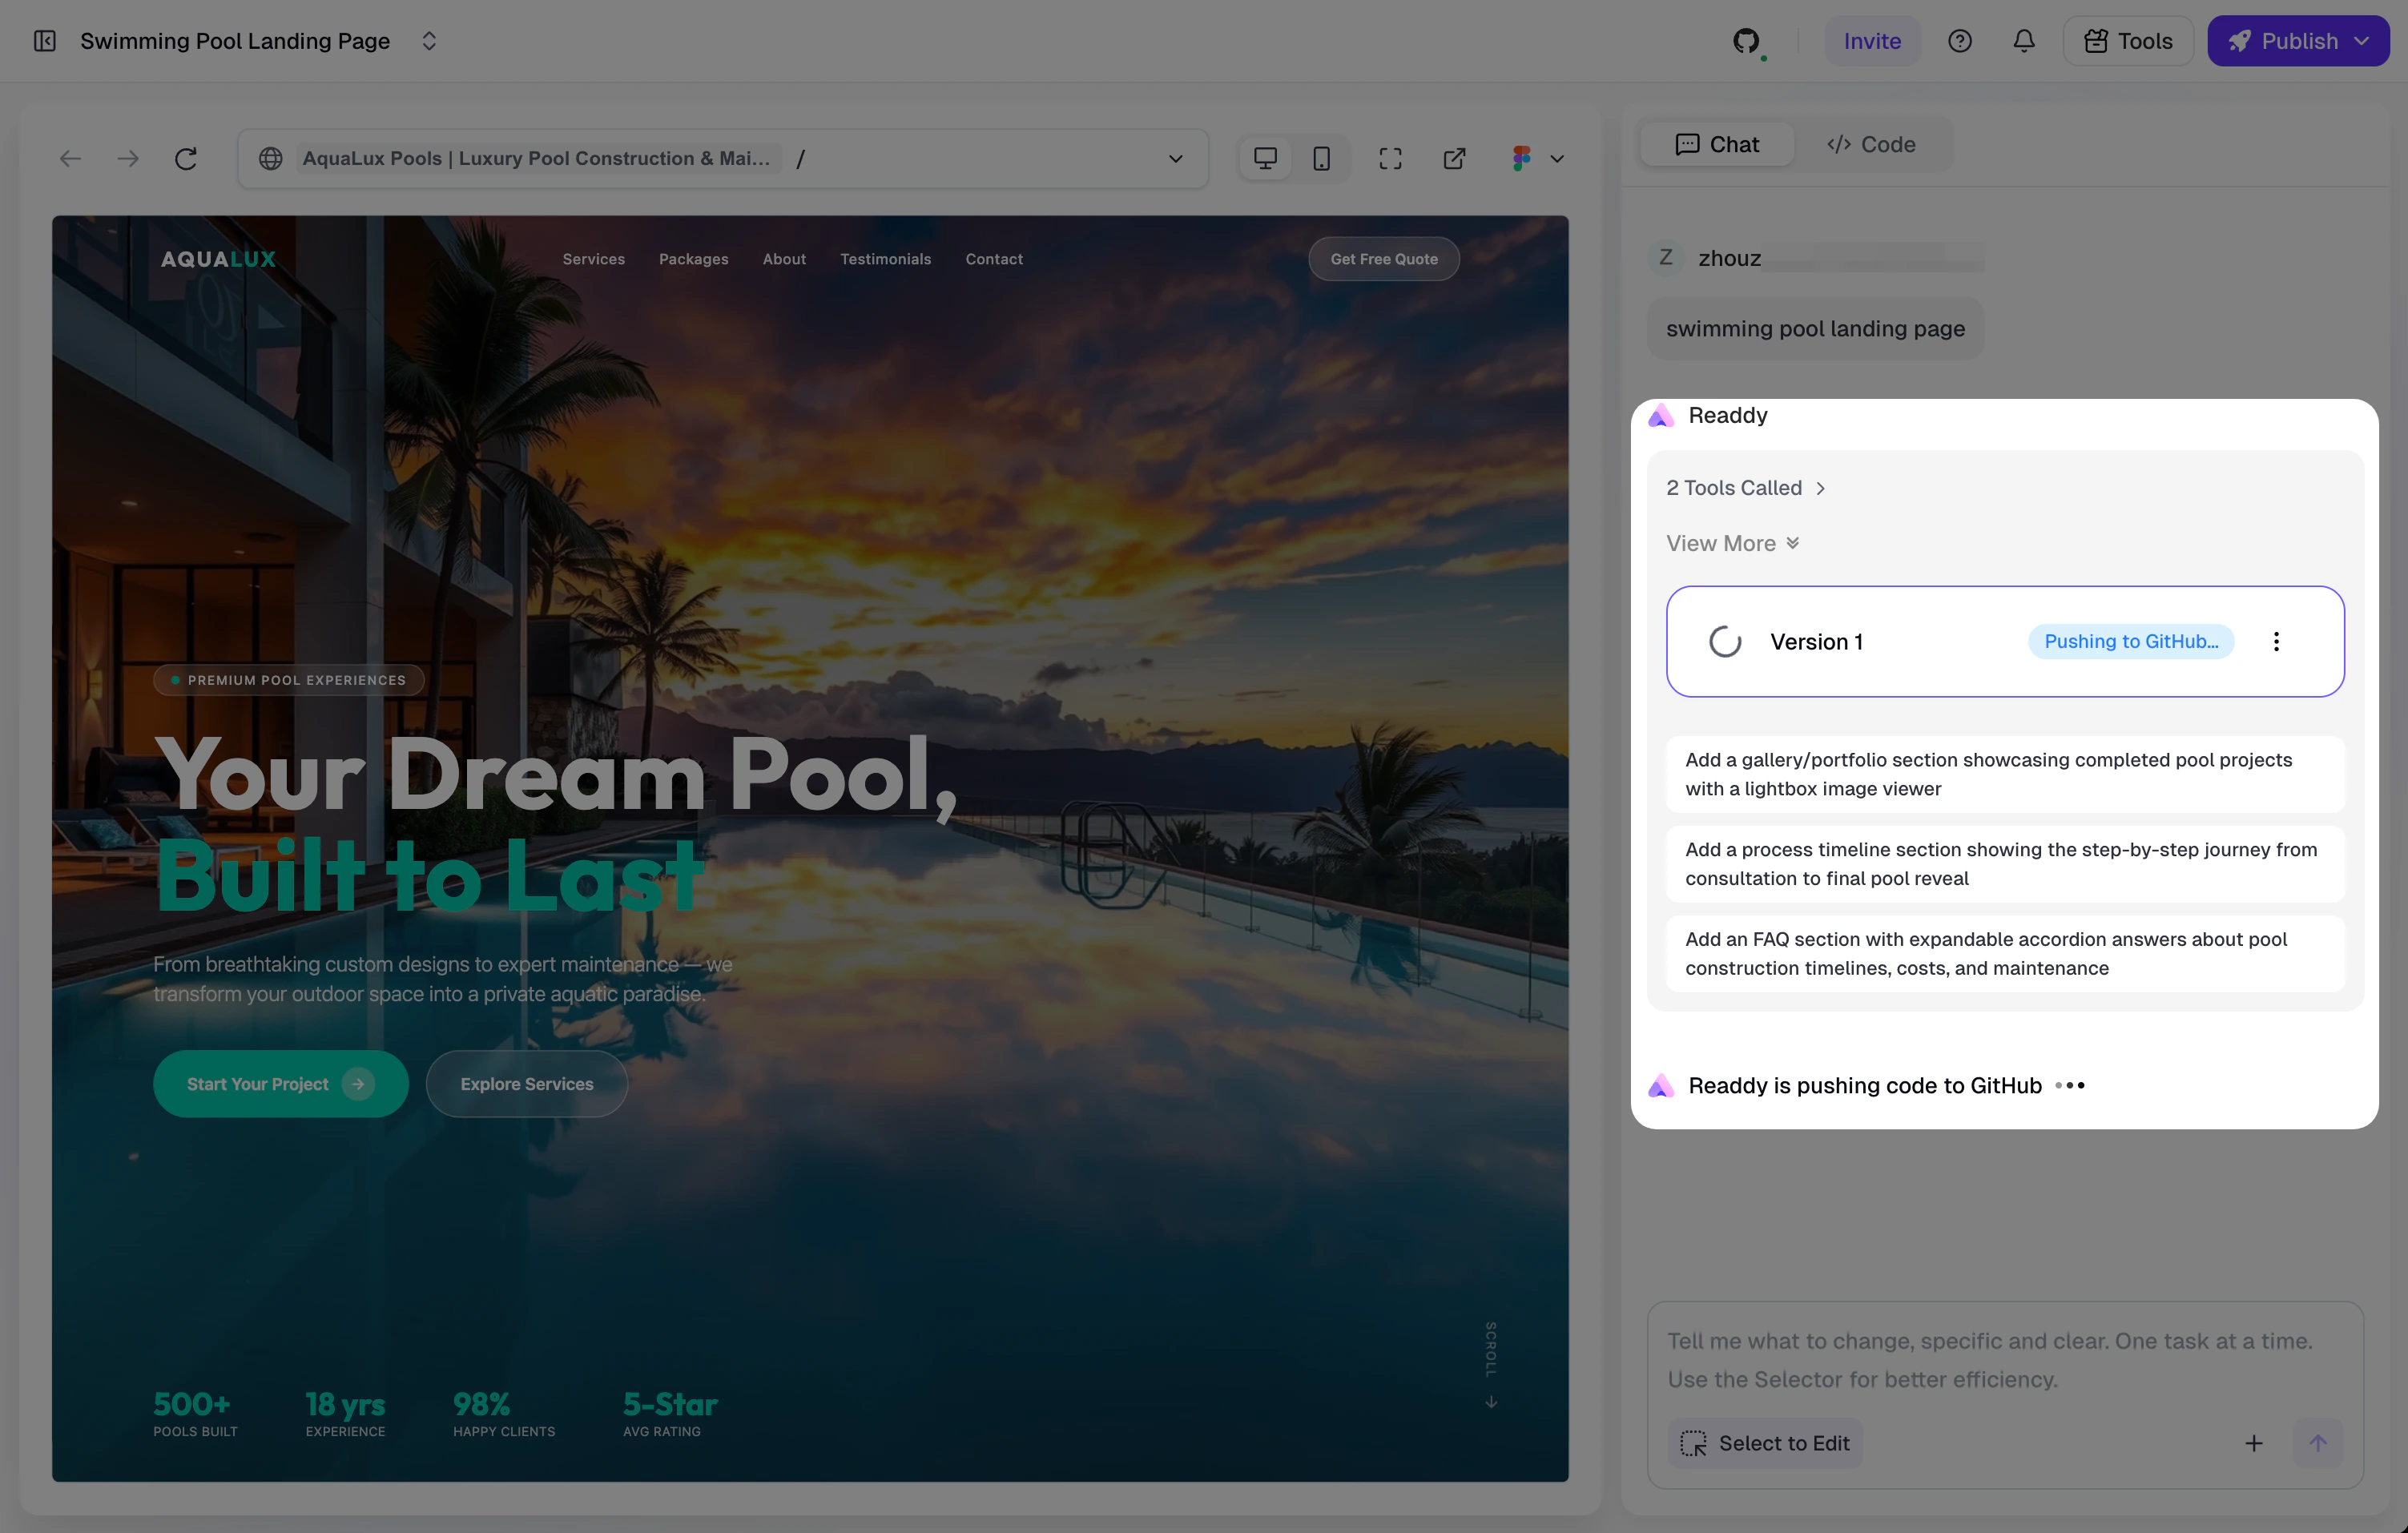The image size is (2408, 1533).
Task: Switch preview to mobile view
Action: (1321, 158)
